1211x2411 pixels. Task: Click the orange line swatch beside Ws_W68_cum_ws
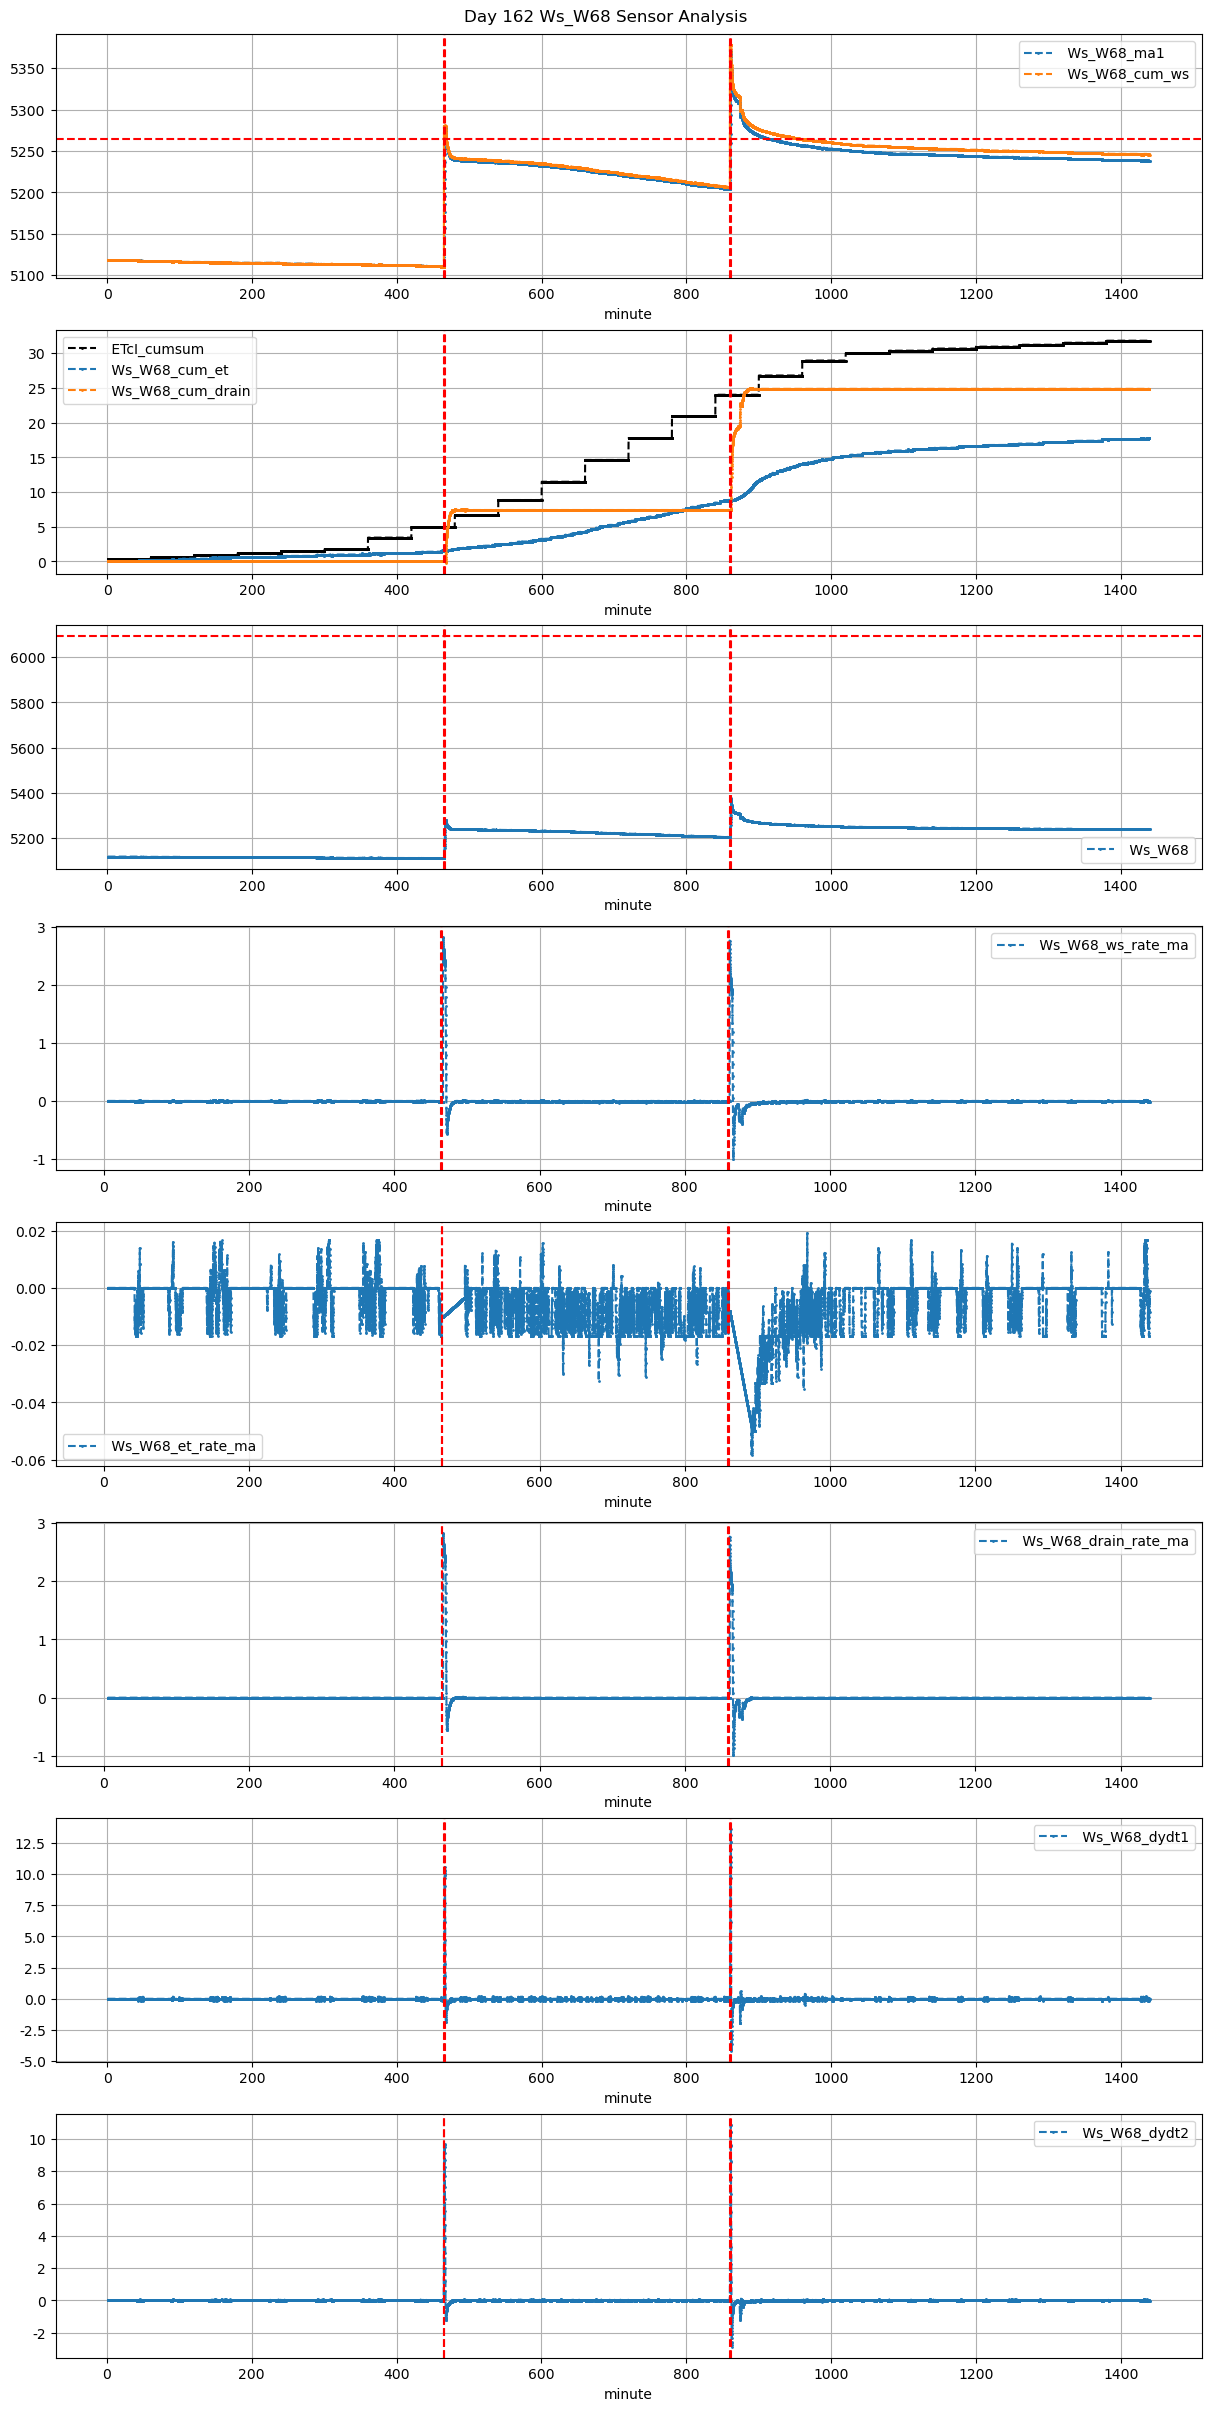coord(1038,74)
